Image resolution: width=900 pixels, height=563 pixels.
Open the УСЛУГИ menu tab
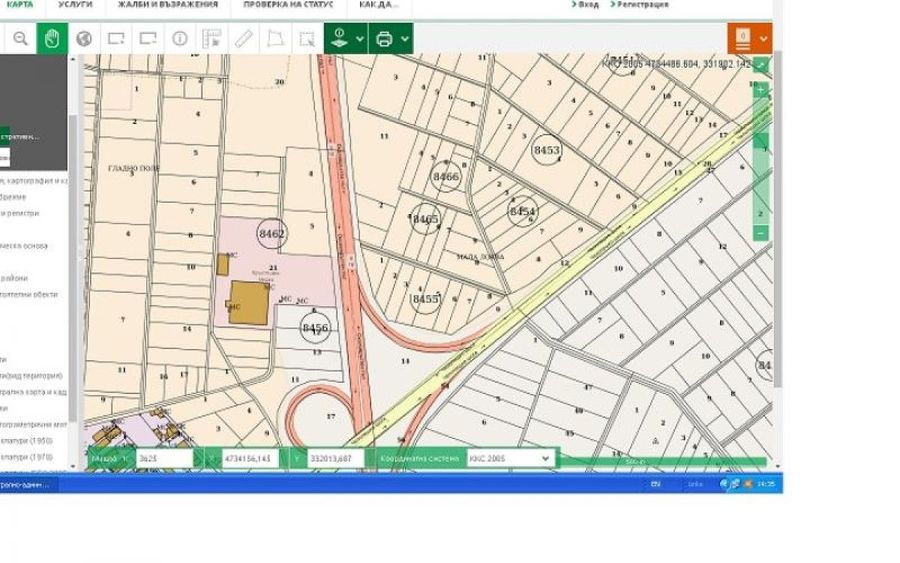click(75, 5)
